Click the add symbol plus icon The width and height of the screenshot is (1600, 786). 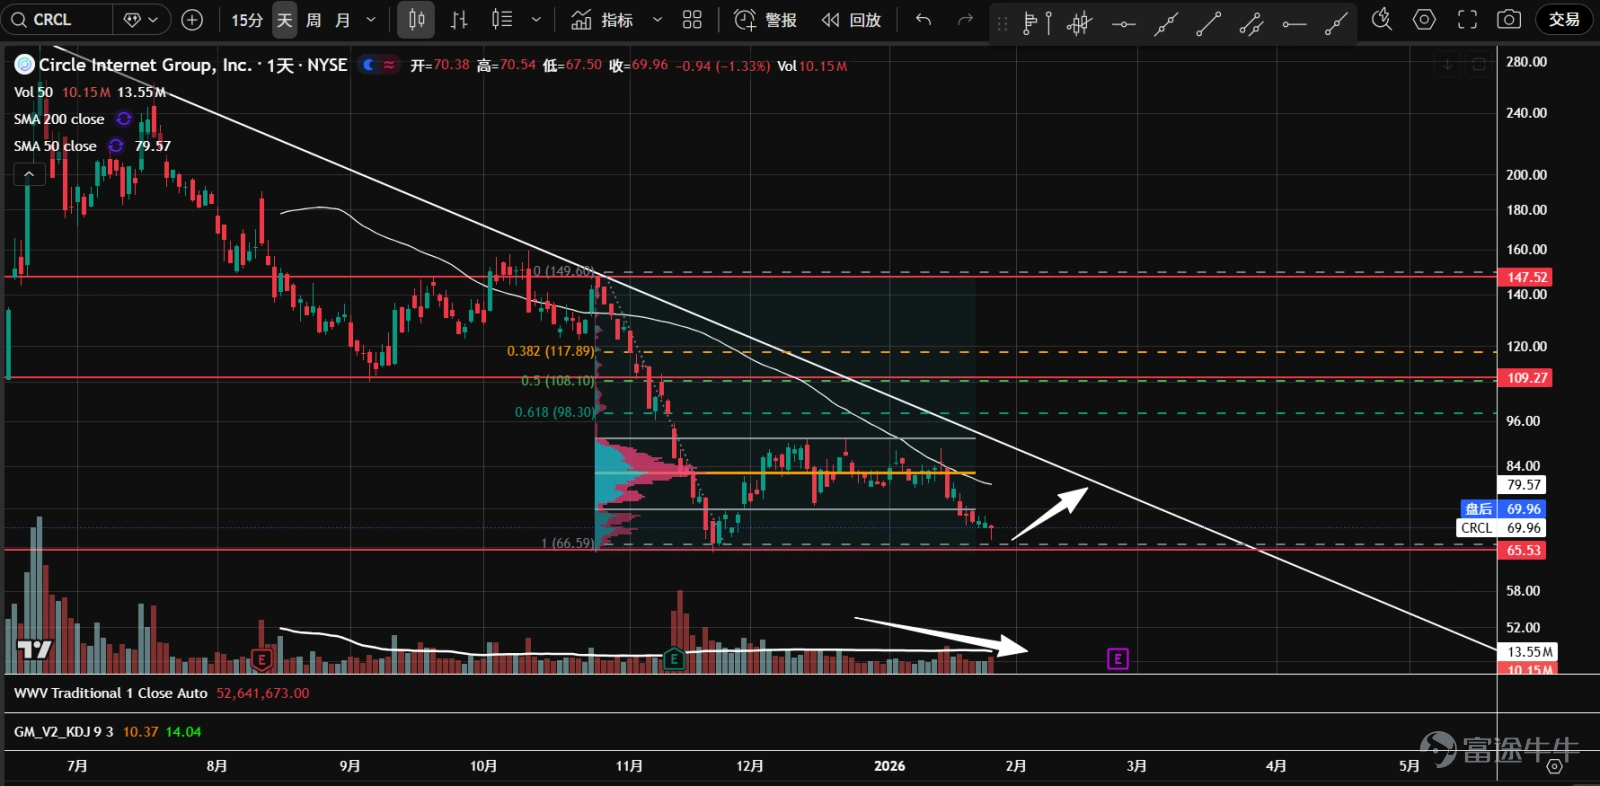(192, 20)
